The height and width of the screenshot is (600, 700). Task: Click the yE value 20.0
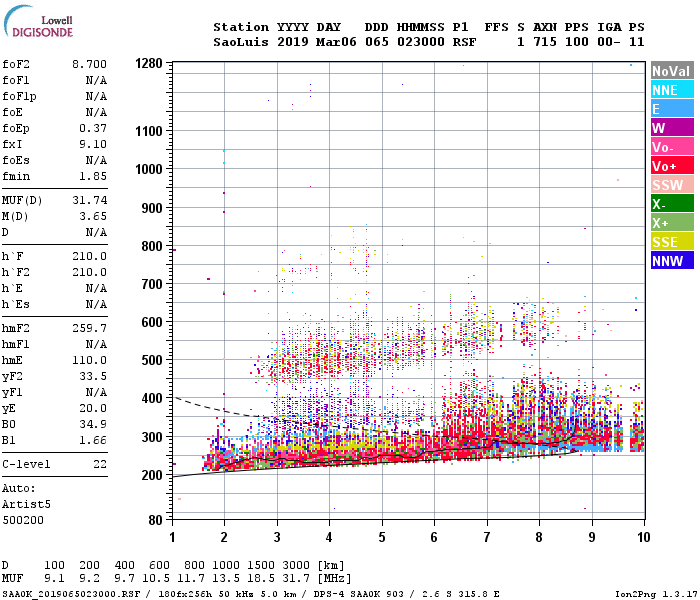point(93,408)
